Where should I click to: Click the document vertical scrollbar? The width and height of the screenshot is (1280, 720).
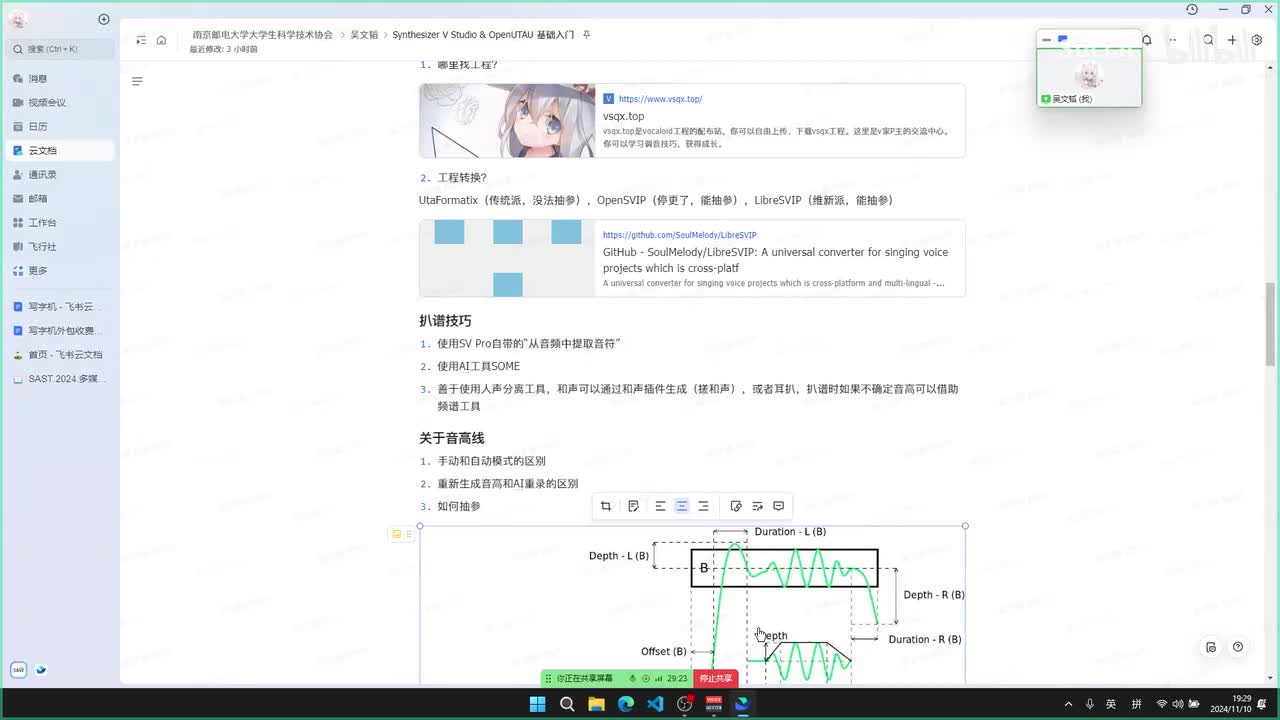1270,325
